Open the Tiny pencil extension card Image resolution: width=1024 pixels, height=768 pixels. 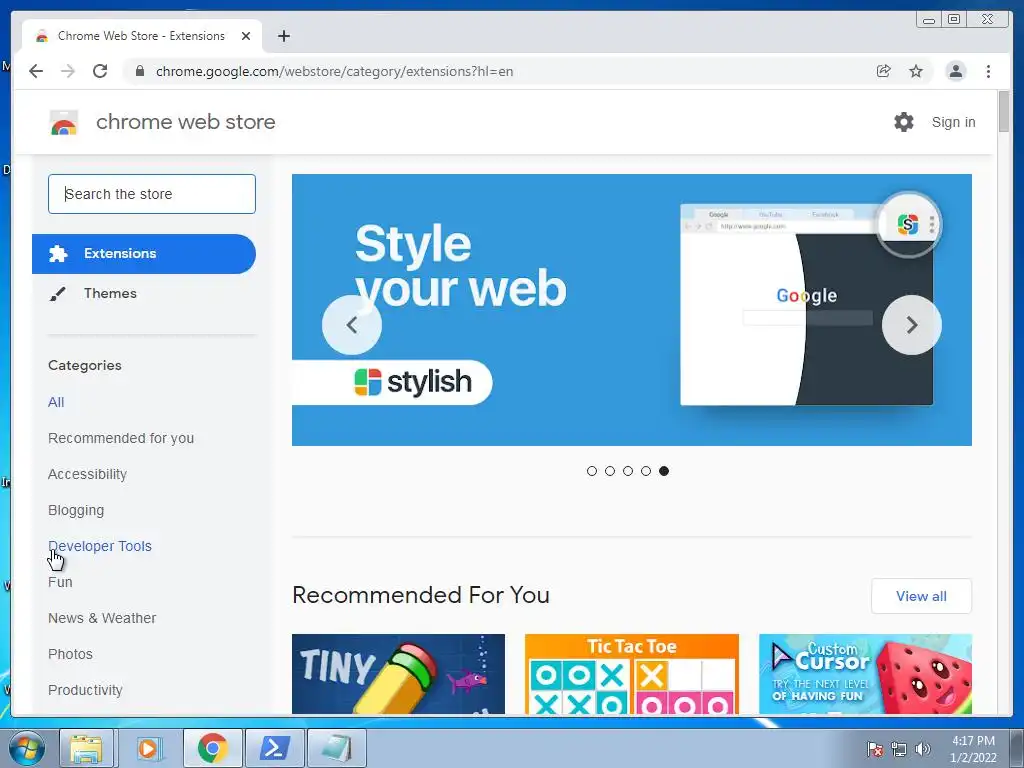398,674
